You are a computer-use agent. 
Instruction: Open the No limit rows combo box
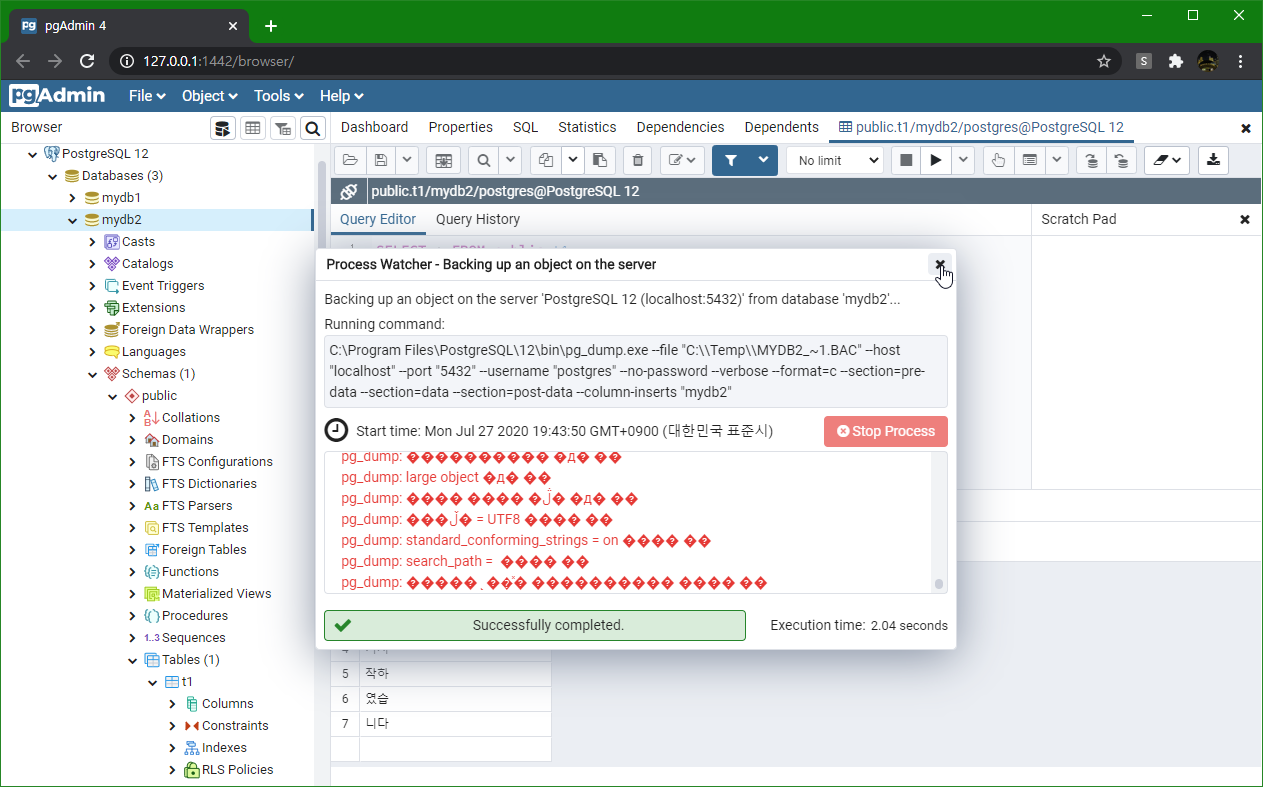pos(835,160)
